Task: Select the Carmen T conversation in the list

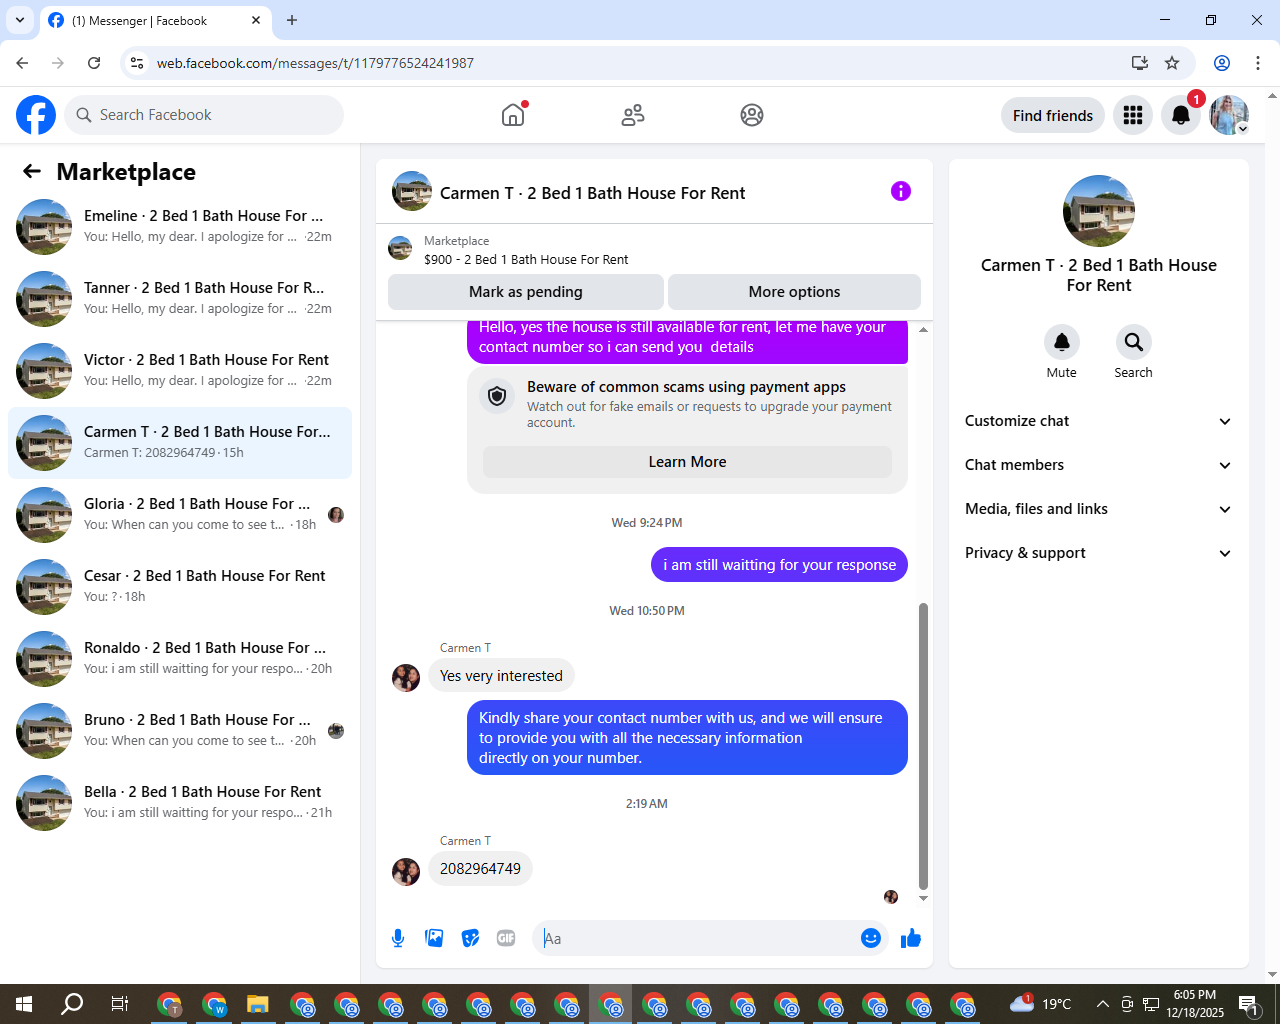Action: pyautogui.click(x=180, y=443)
